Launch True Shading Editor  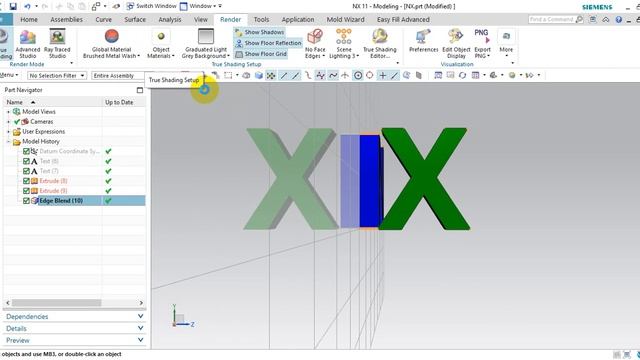pos(380,44)
